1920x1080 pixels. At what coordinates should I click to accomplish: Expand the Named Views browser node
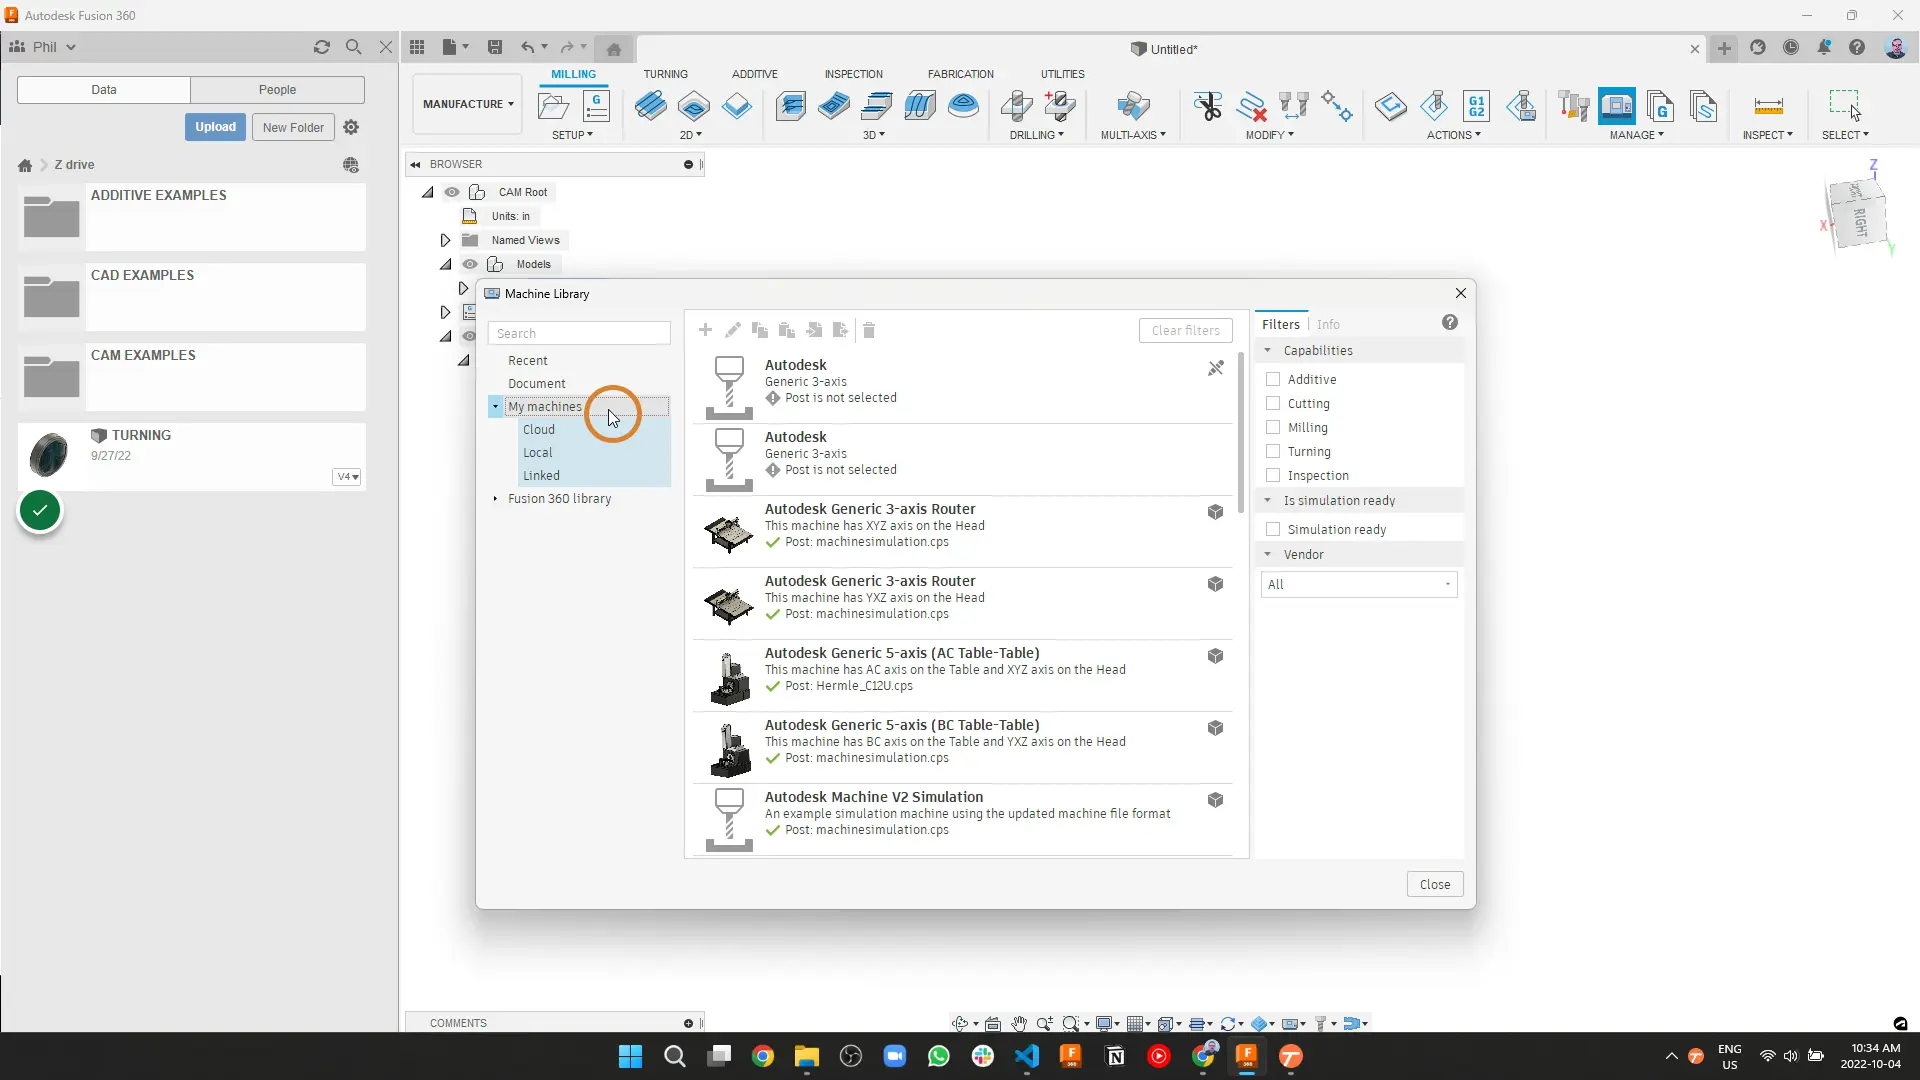coord(445,240)
